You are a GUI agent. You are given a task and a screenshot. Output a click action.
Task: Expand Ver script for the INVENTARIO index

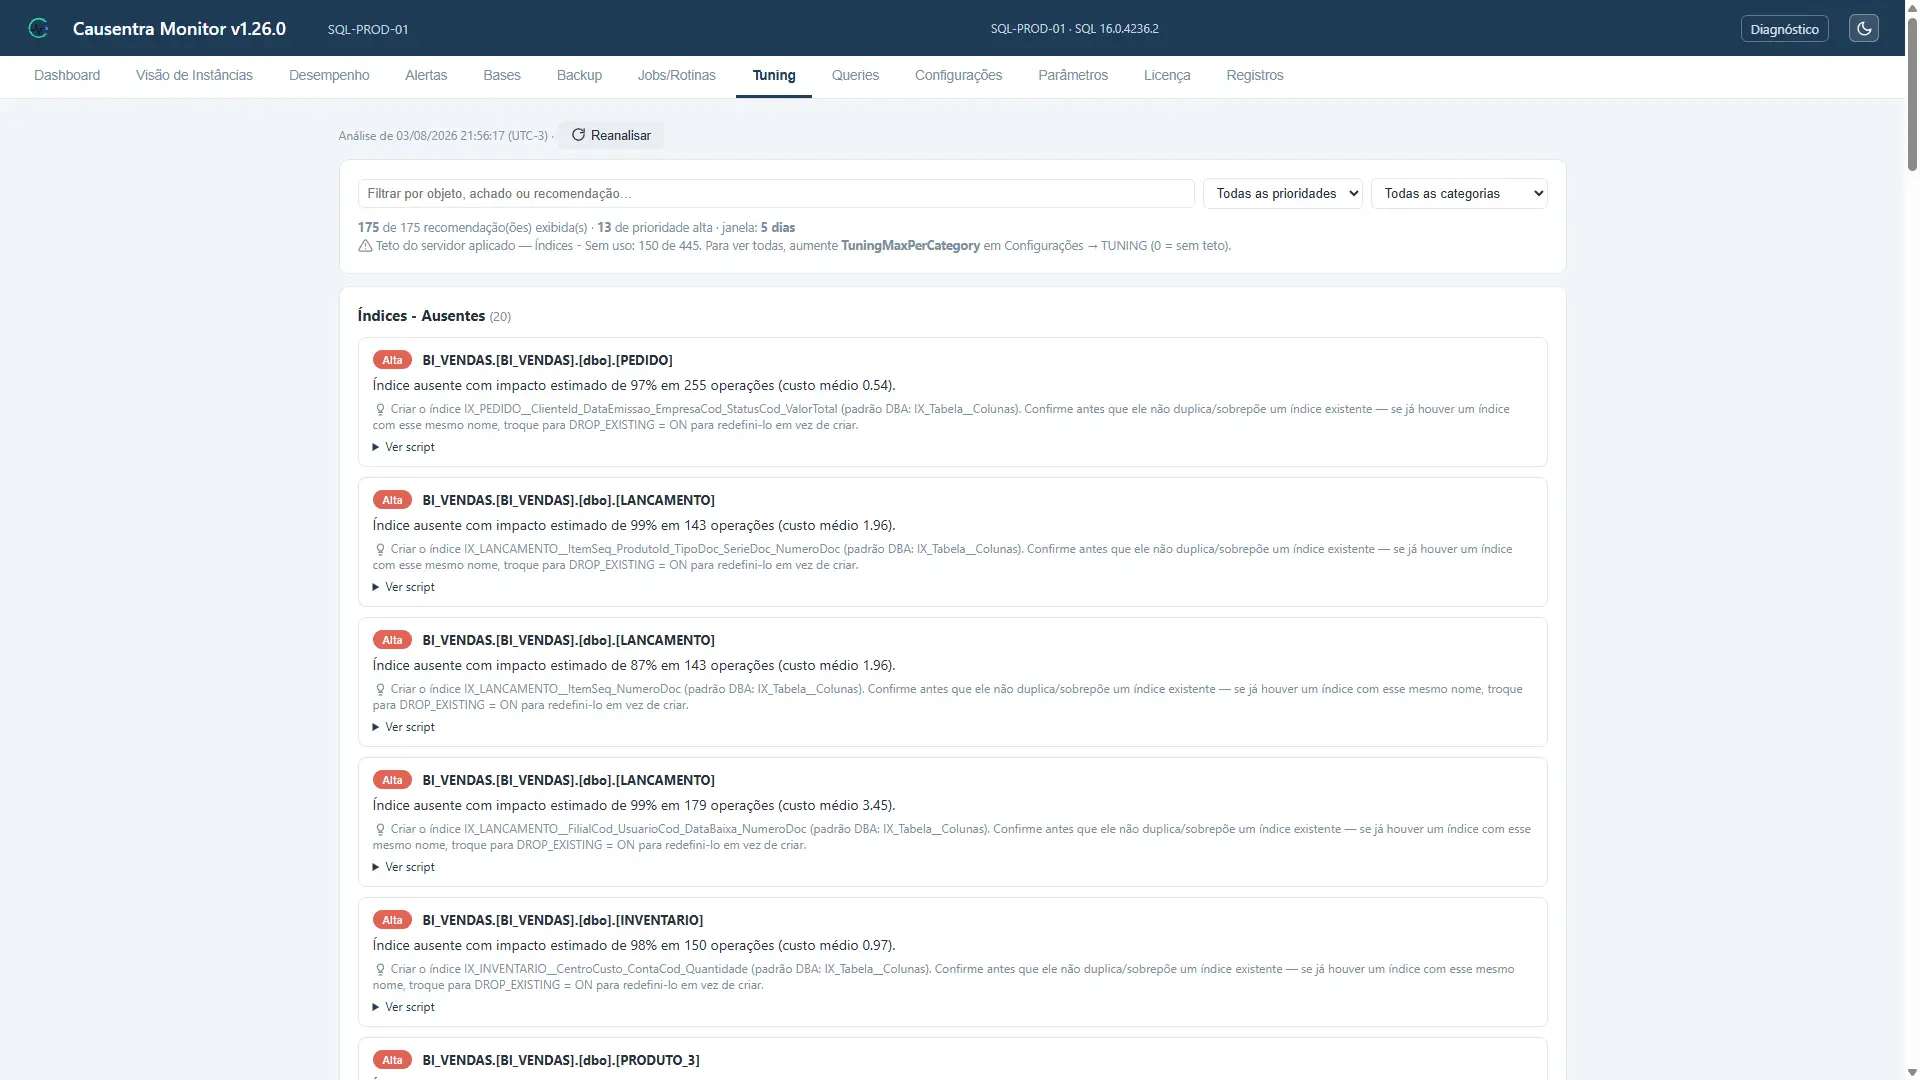404,1007
